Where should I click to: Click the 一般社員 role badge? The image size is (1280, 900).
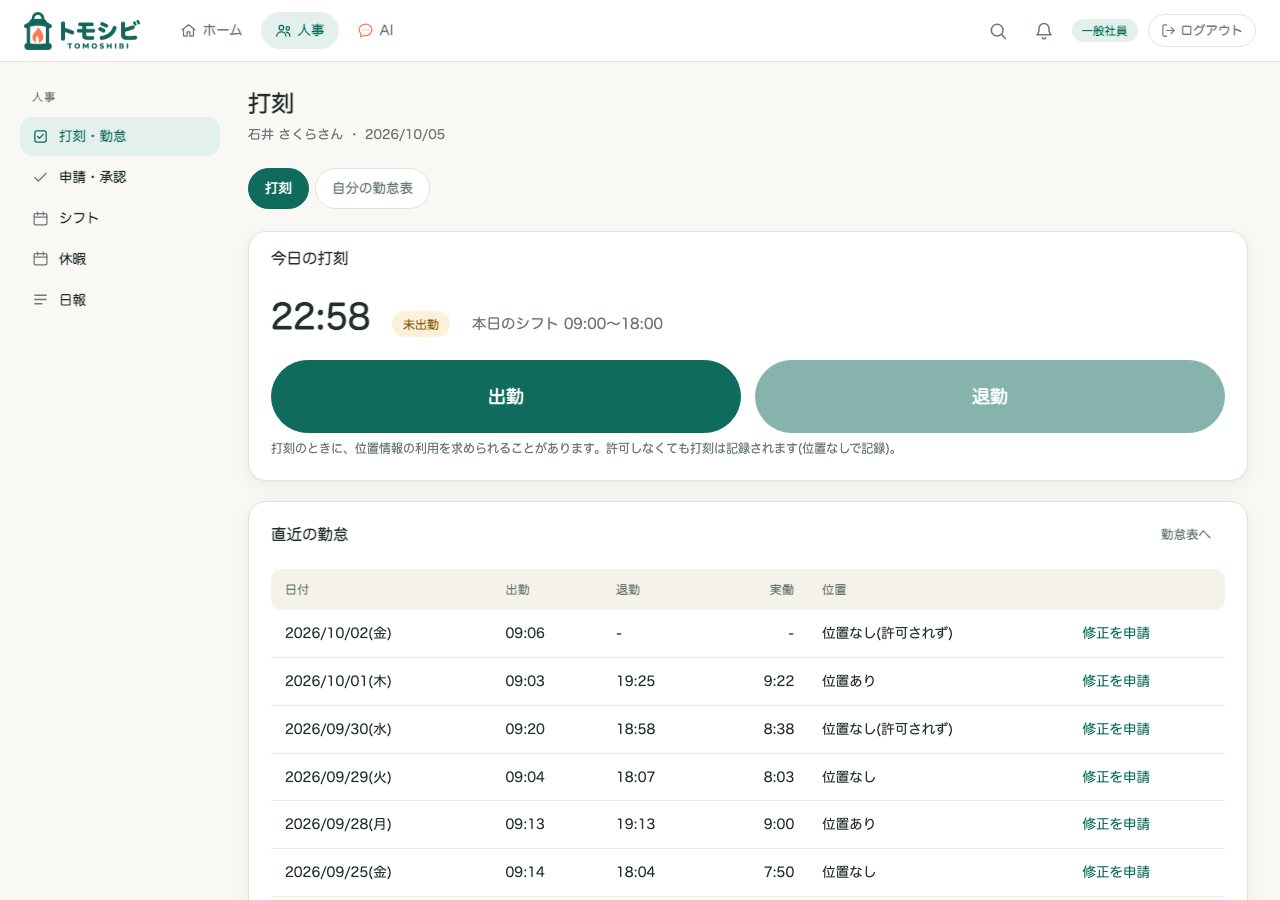click(x=1105, y=31)
